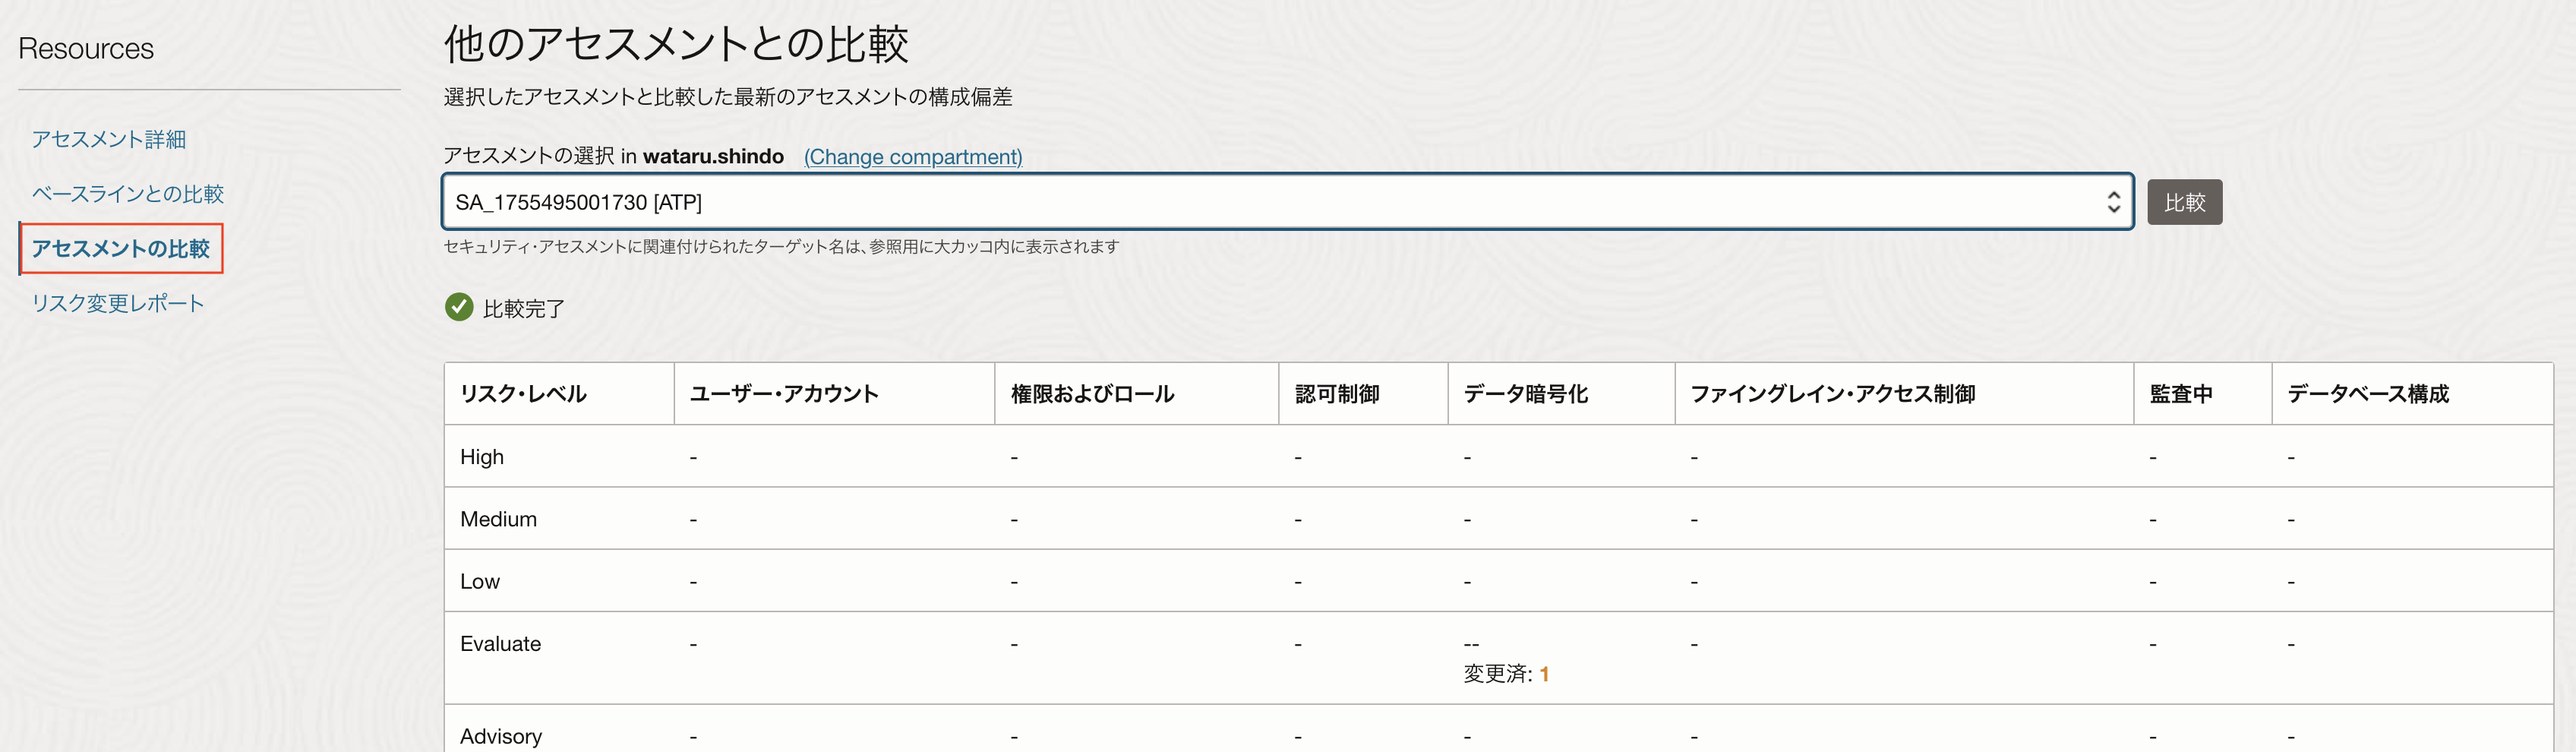Select the High risk level row
The height and width of the screenshot is (752, 2576).
tap(482, 457)
